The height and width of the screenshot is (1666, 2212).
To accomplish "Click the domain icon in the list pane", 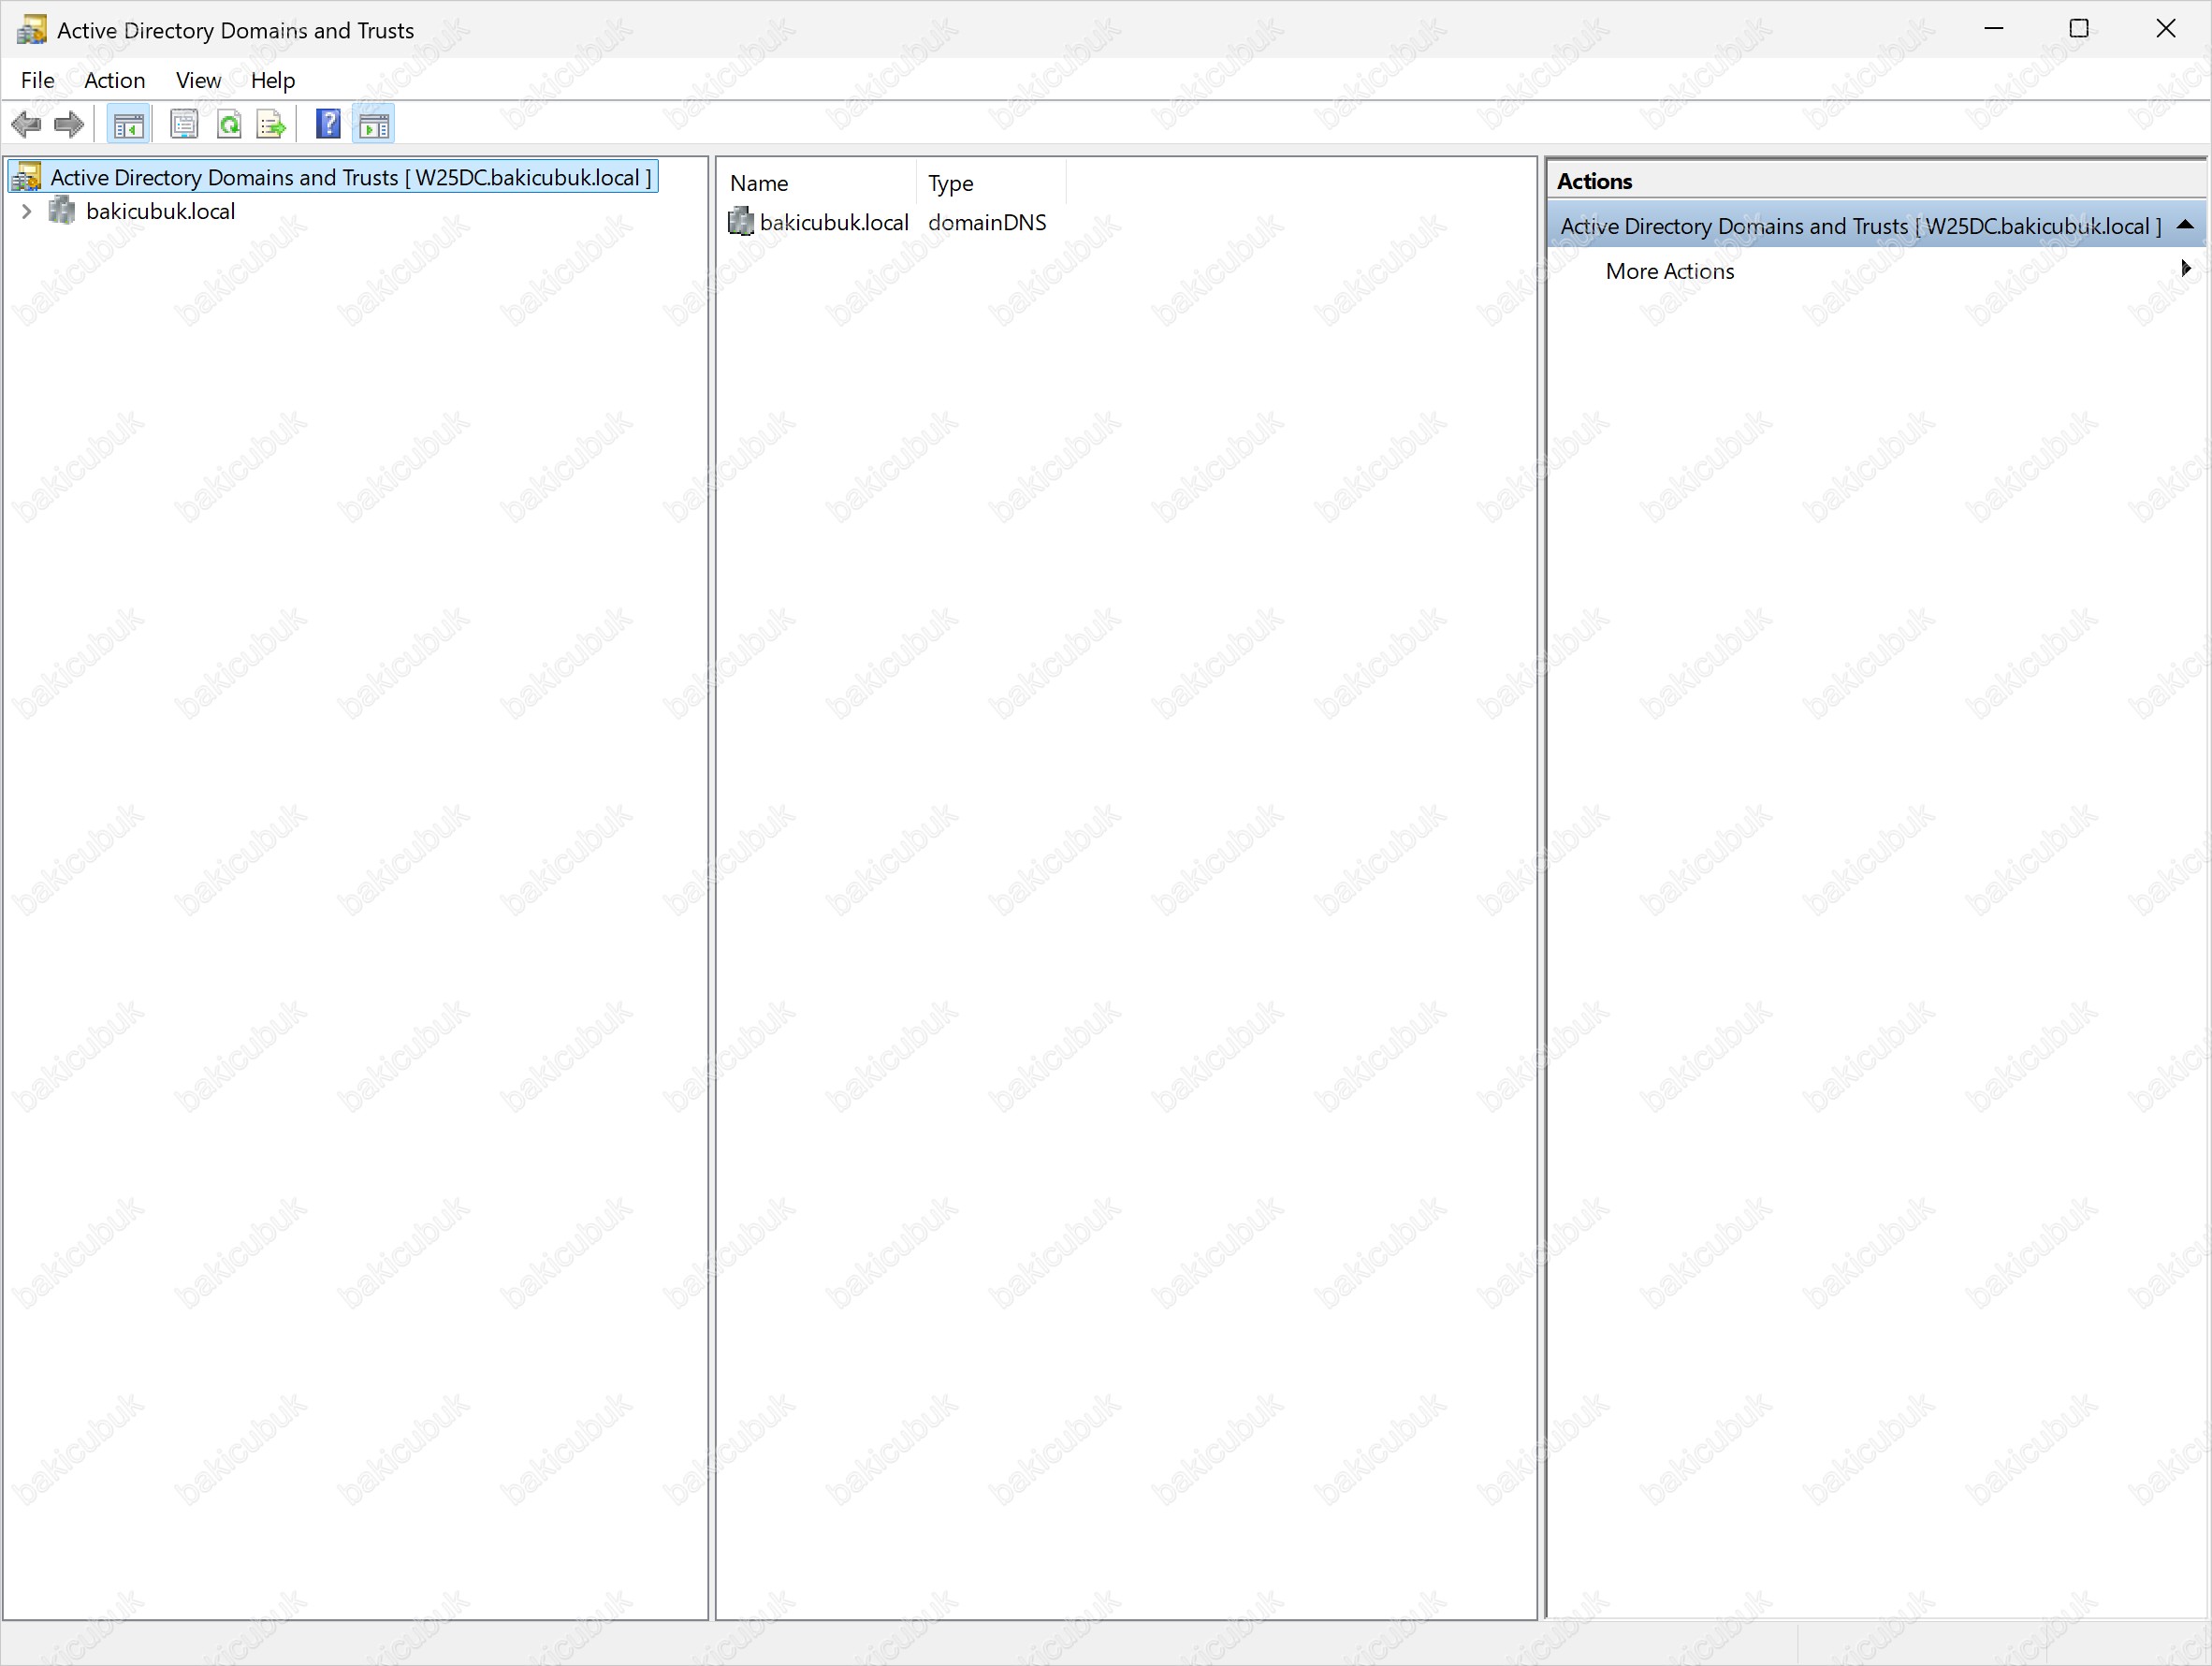I will (x=741, y=222).
